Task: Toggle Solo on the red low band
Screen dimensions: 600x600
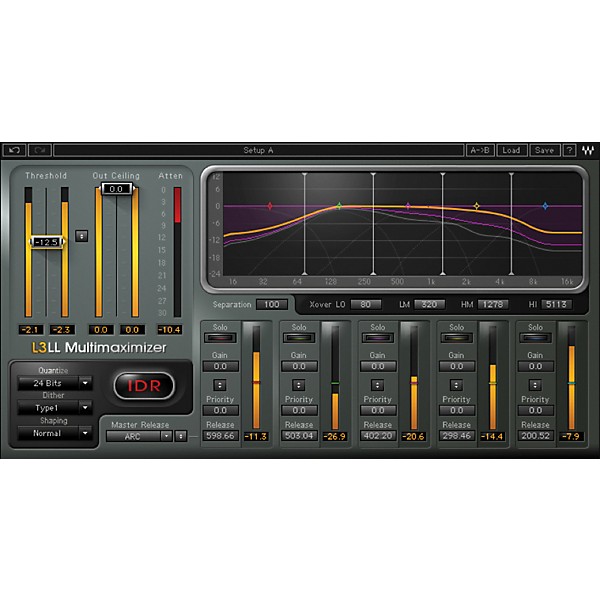Action: point(220,338)
